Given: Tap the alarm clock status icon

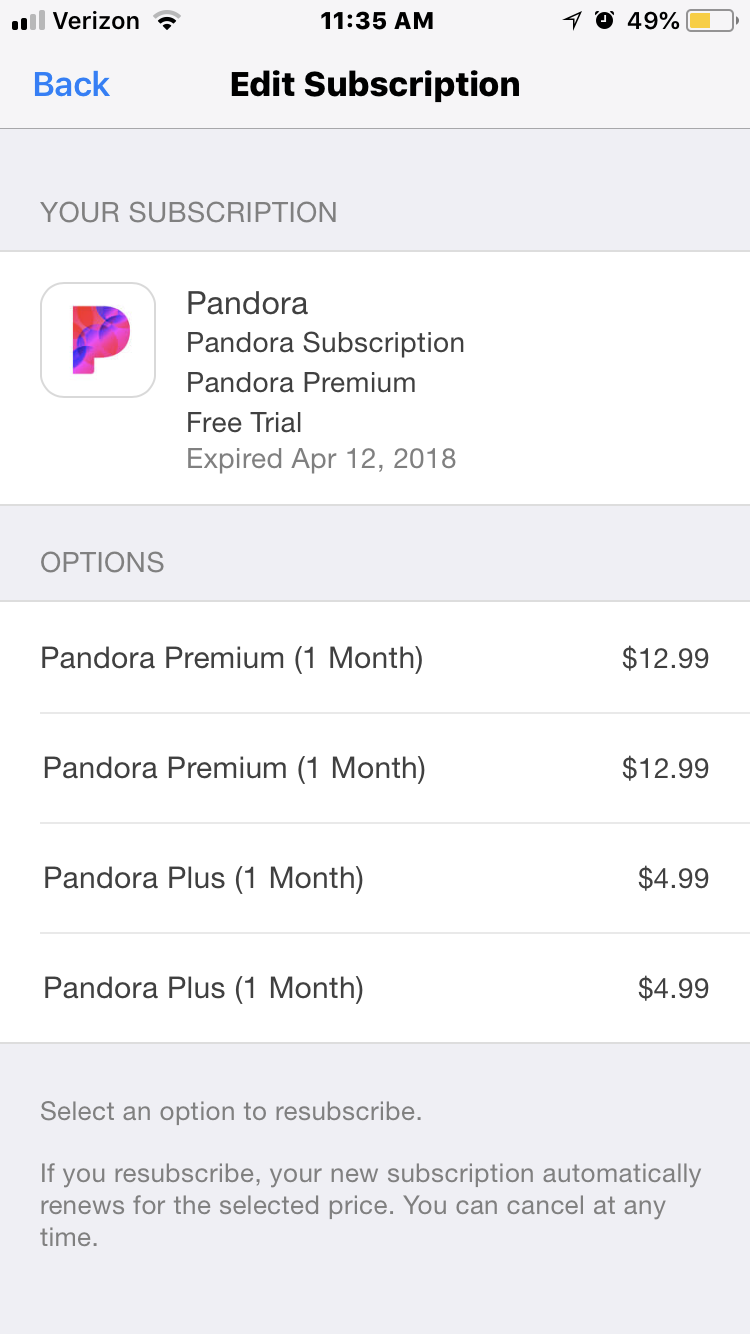Looking at the screenshot, I should point(604,21).
